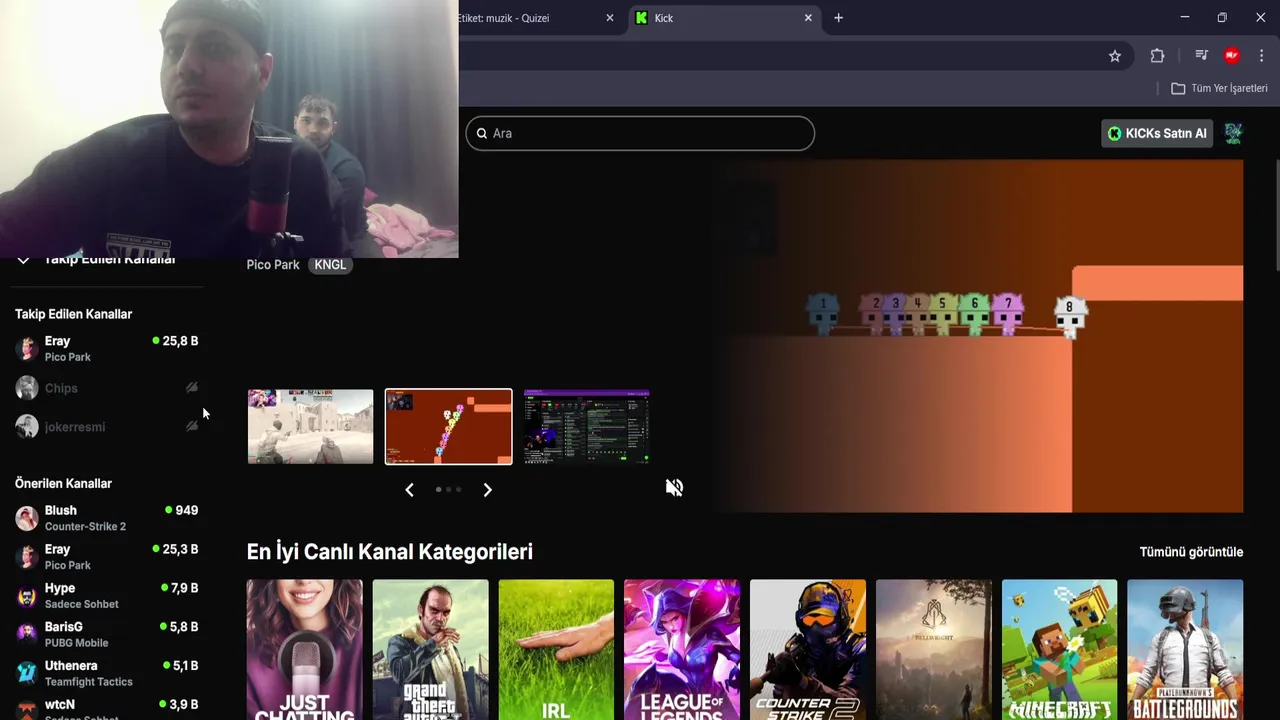
Task: Select the third dark dashboard stream thumbnail
Action: 586,427
